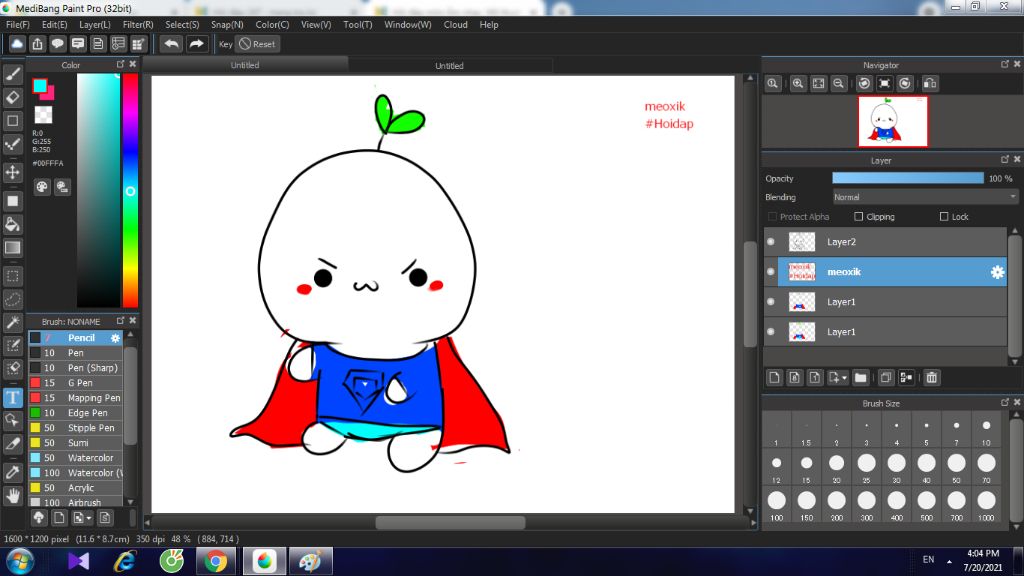Screen dimensions: 1024x576
Task: Hide the Layer2 layer
Action: pyautogui.click(x=771, y=242)
